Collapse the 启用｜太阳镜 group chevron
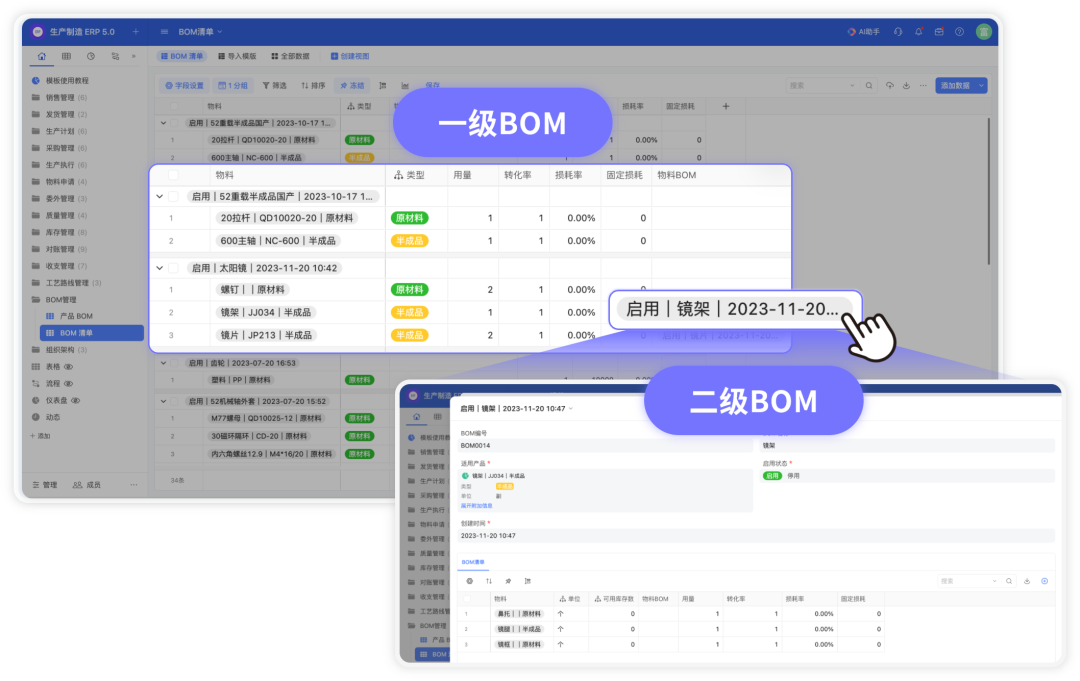The height and width of the screenshot is (681, 1080). tap(159, 268)
